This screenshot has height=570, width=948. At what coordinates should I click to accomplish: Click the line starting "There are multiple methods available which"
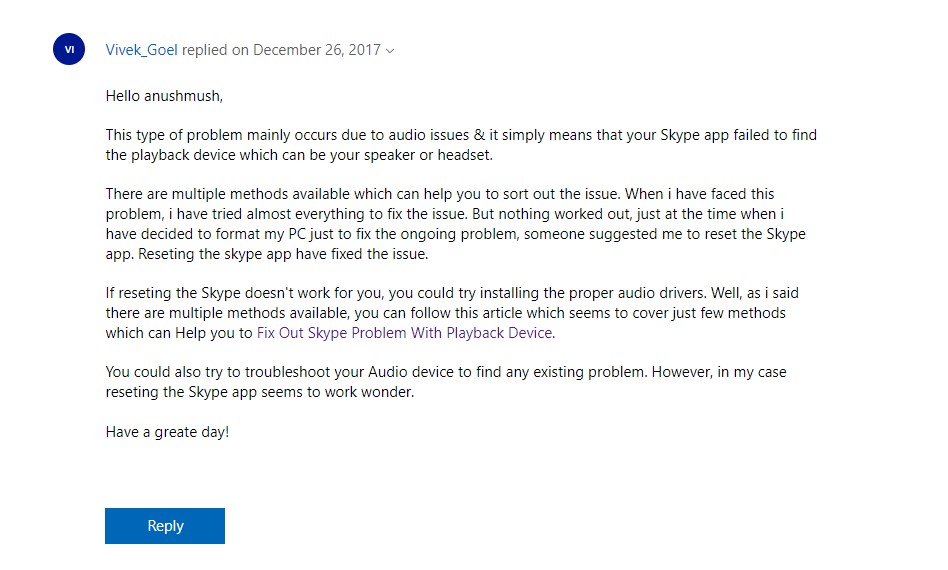[440, 194]
